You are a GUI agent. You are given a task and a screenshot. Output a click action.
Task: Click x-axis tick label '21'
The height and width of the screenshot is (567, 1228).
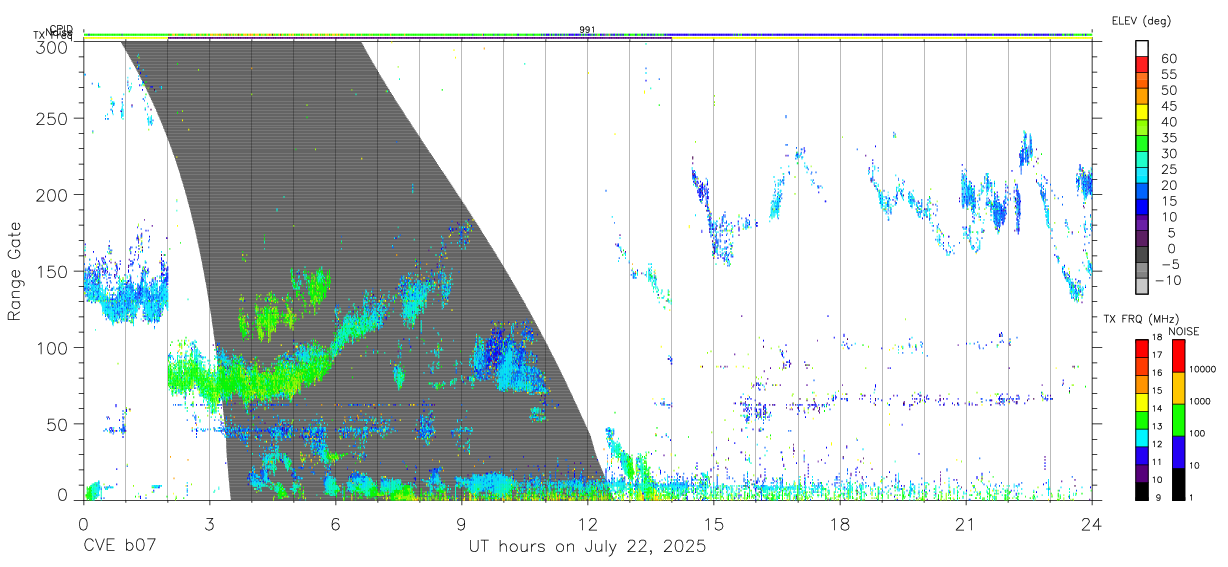click(x=965, y=524)
